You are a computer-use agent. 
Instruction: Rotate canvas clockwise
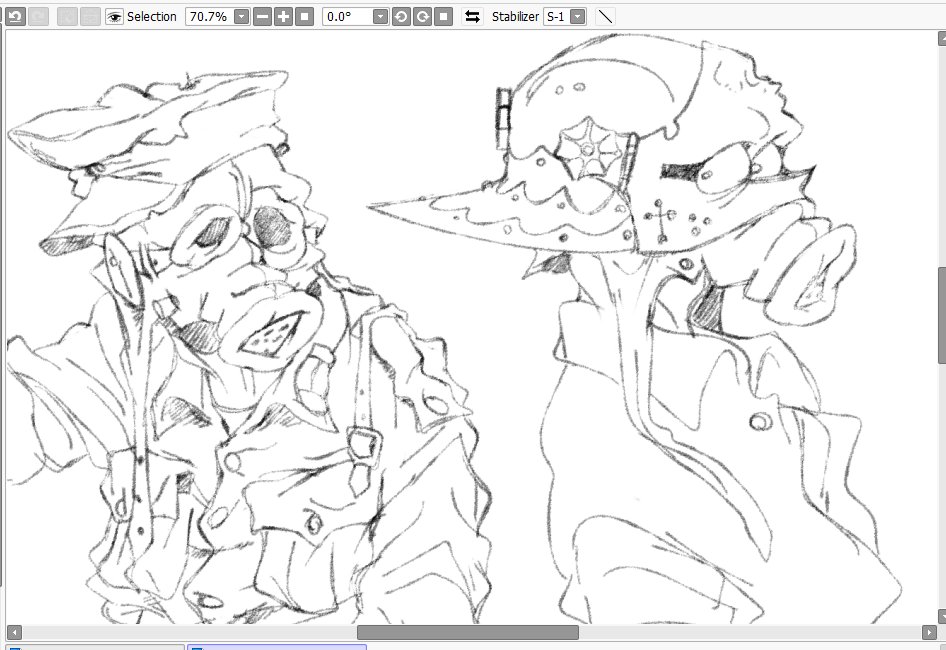422,16
